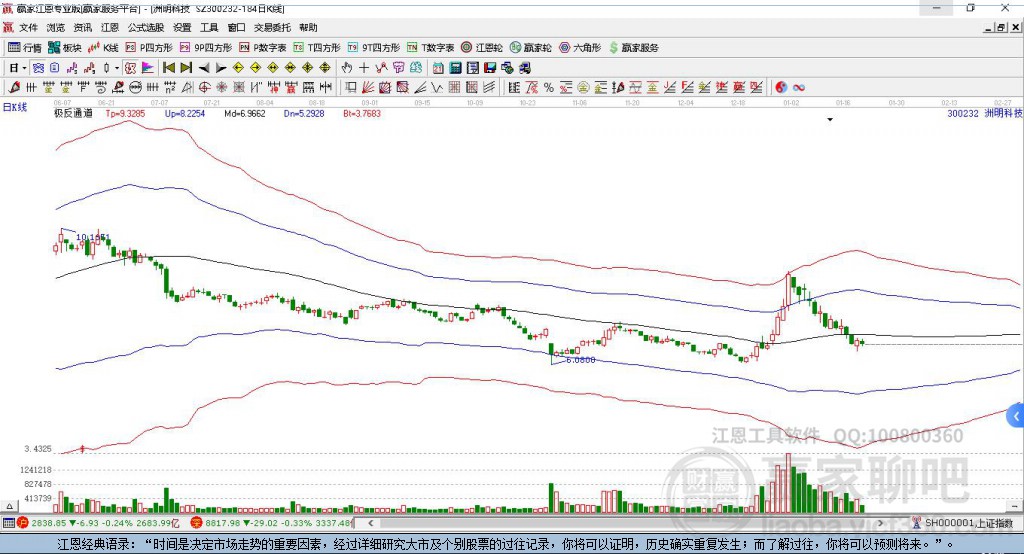Open the calendar icon

pyautogui.click(x=438, y=68)
